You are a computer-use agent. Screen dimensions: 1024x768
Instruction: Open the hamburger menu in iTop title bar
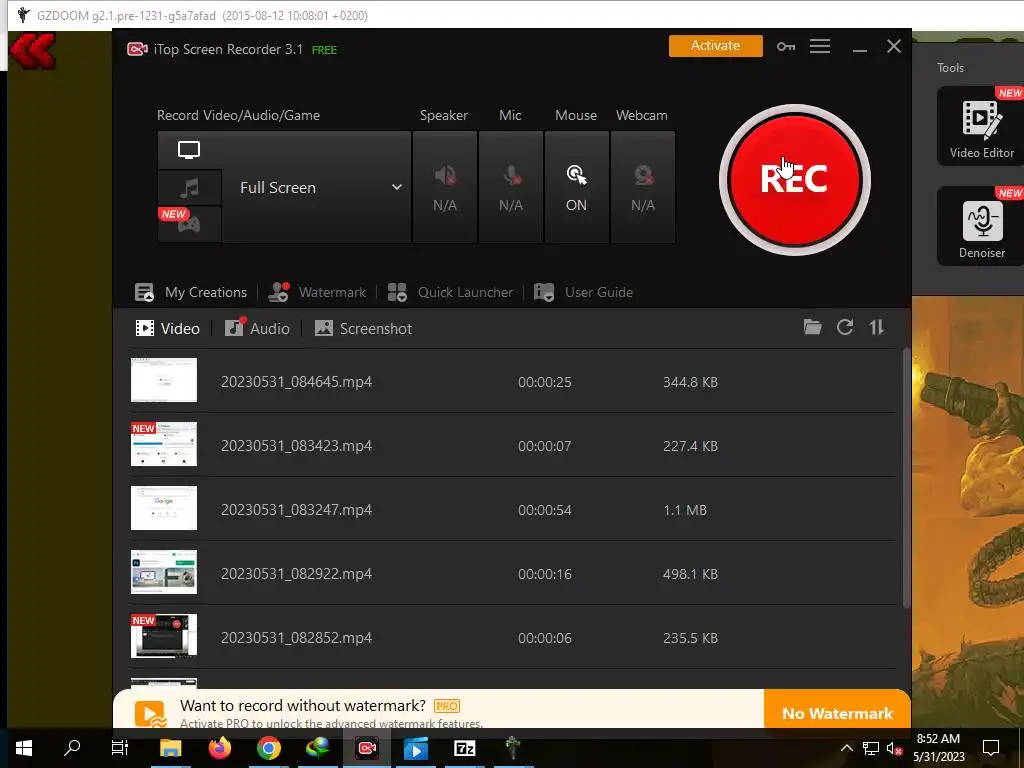click(x=820, y=46)
